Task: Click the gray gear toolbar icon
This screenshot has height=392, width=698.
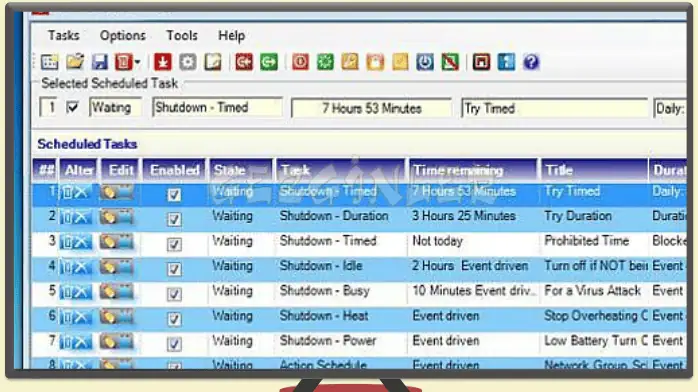Action: pos(187,62)
